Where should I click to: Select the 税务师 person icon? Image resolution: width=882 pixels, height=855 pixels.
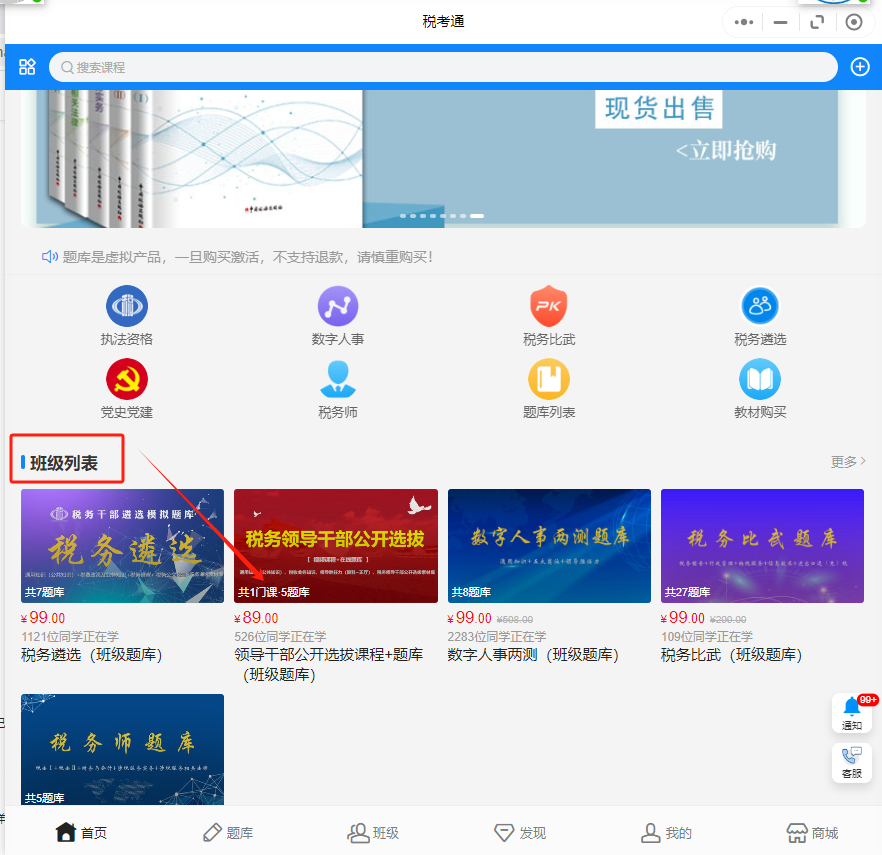point(338,379)
